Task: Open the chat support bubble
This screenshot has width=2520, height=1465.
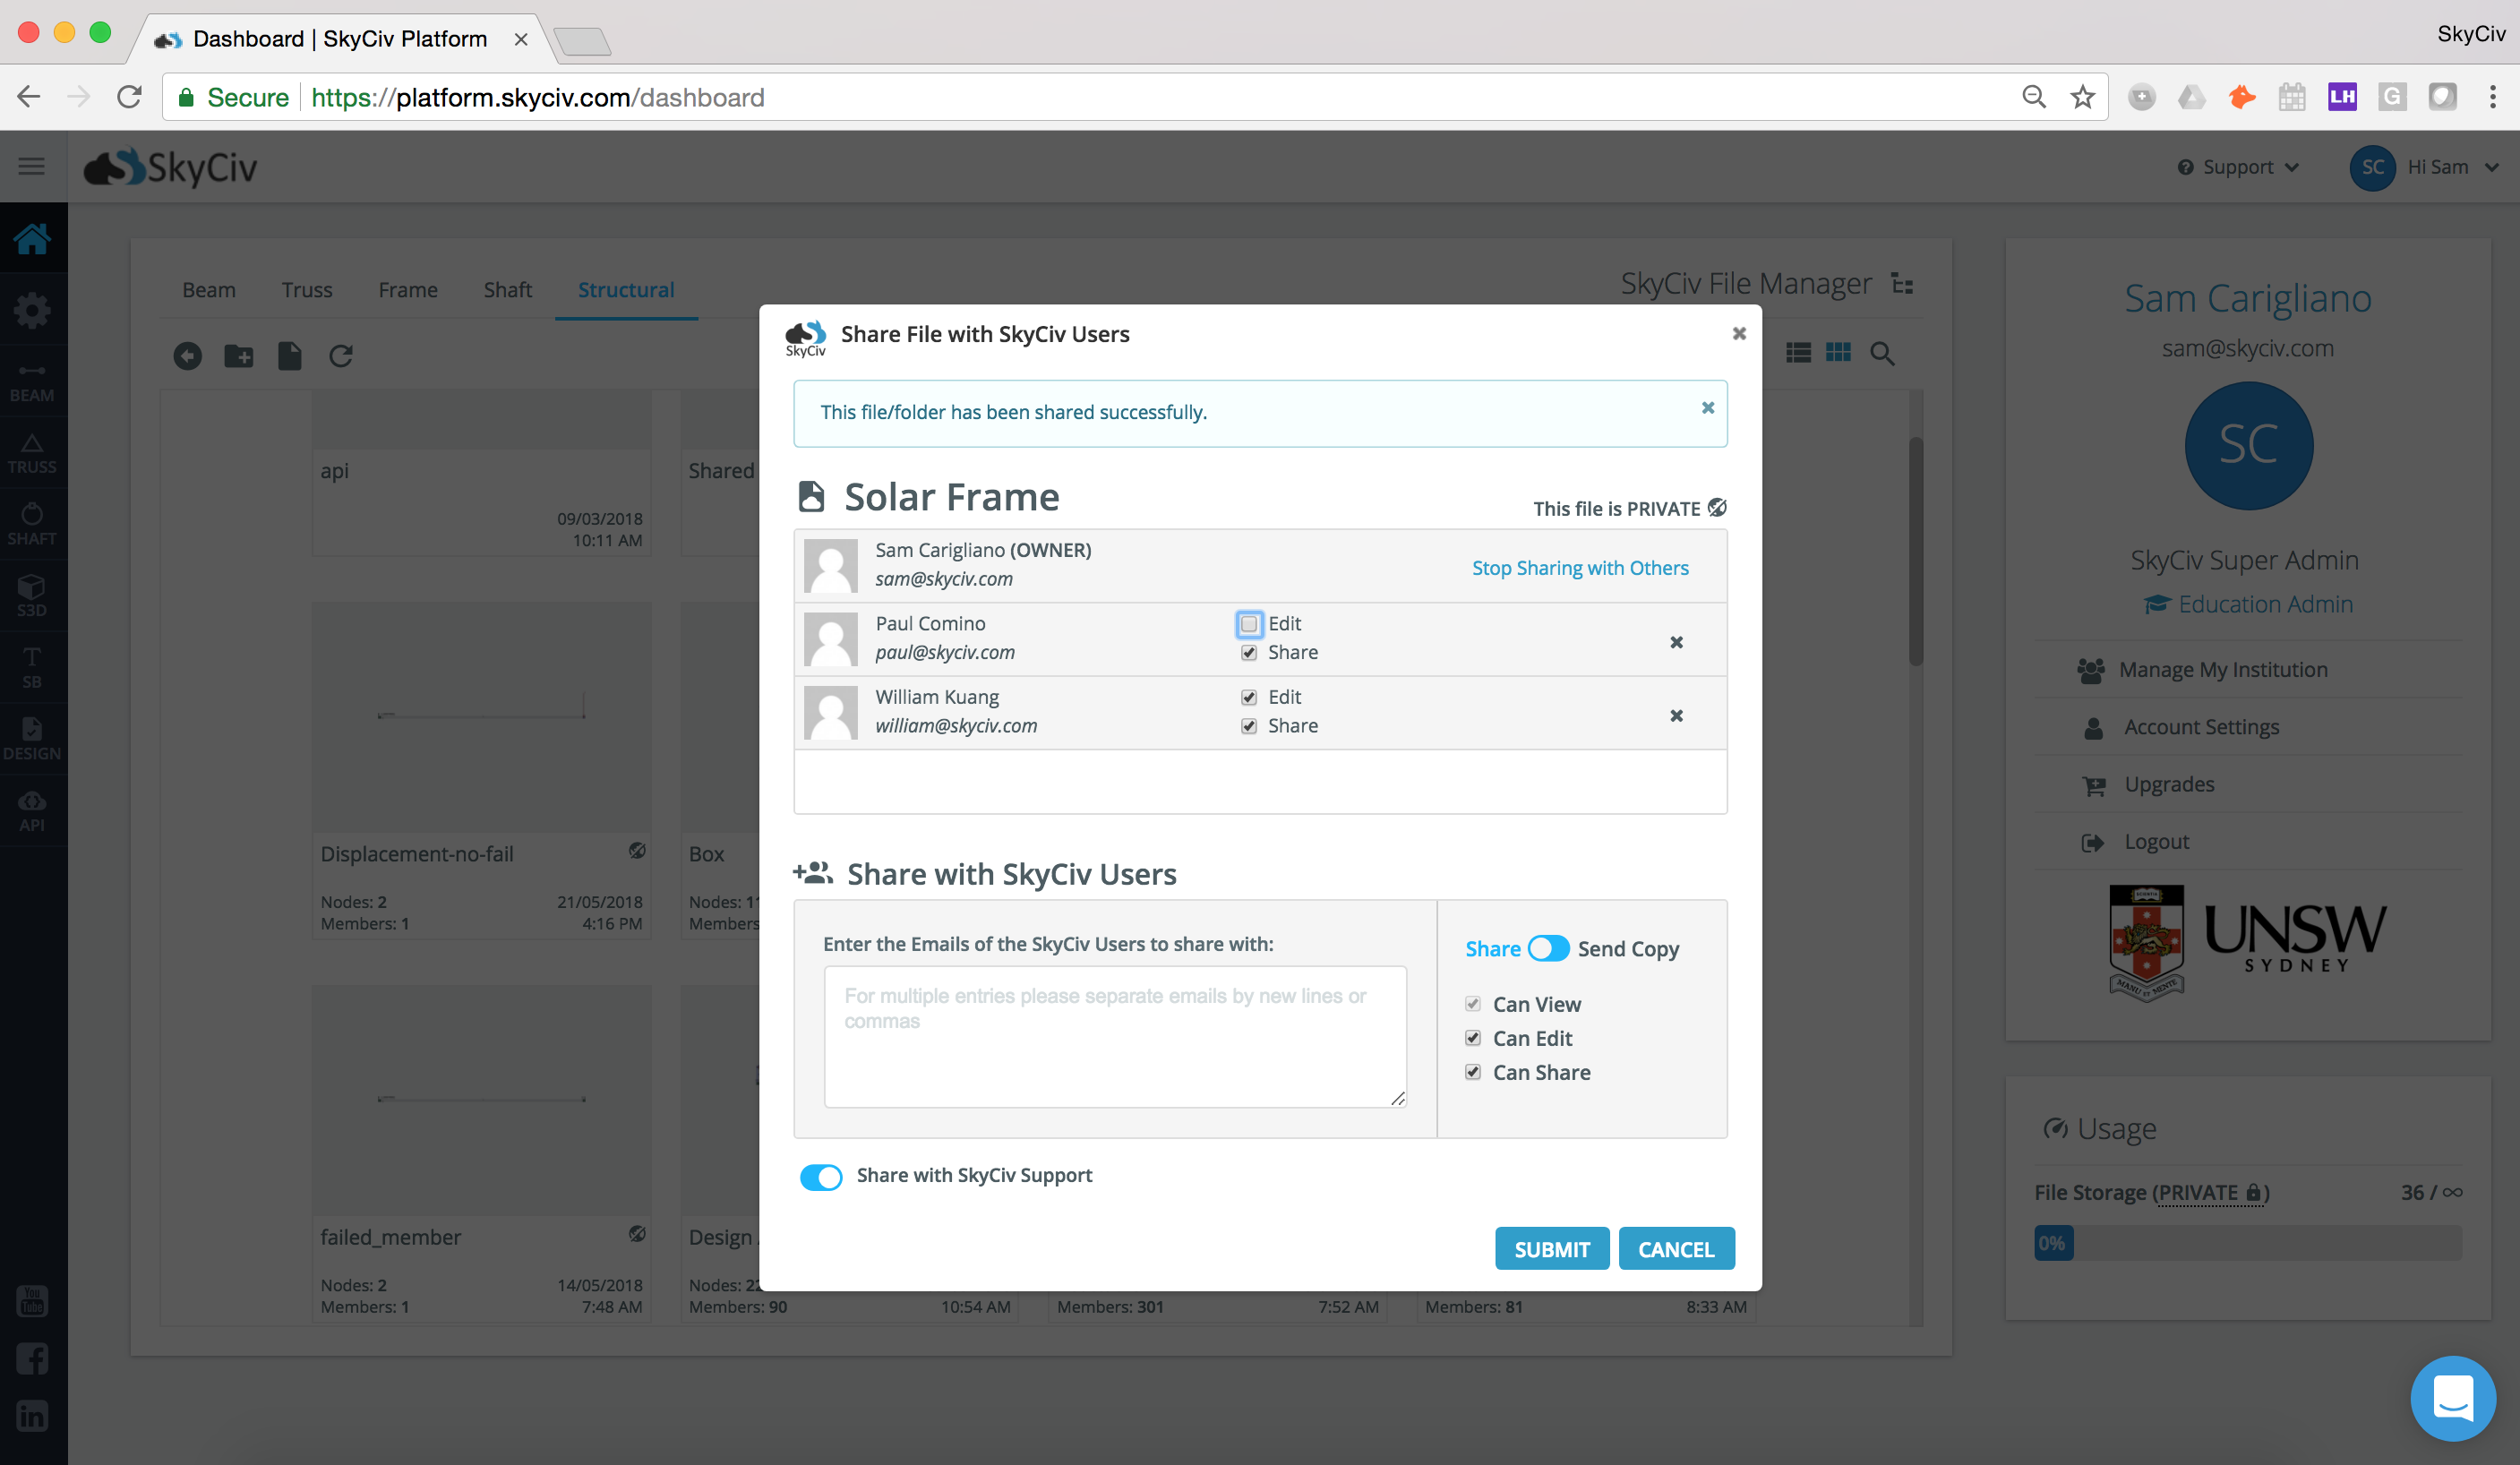Action: tap(2453, 1398)
